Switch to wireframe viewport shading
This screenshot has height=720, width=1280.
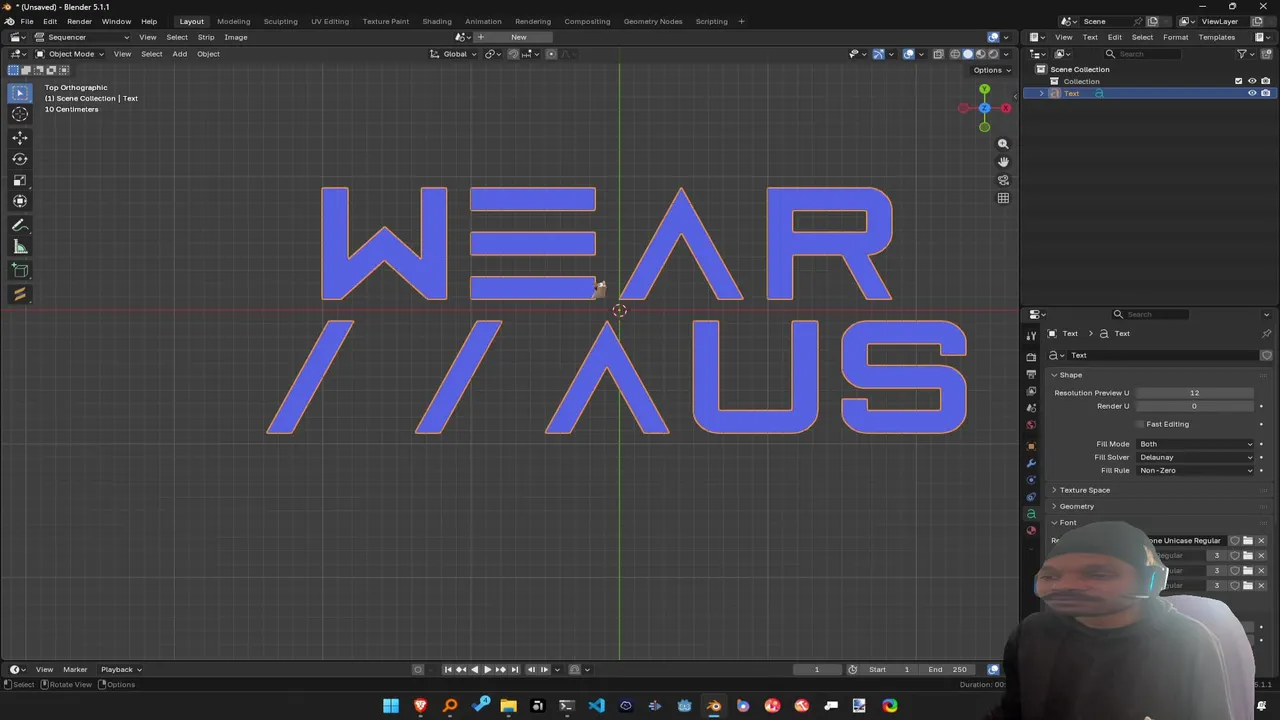(x=955, y=54)
